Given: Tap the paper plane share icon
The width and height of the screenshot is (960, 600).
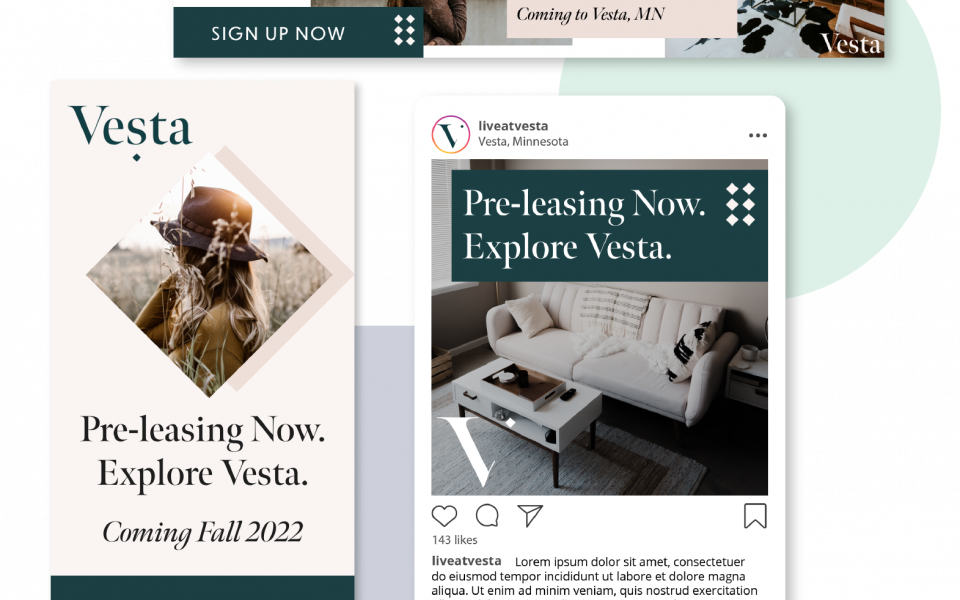Looking at the screenshot, I should (530, 516).
